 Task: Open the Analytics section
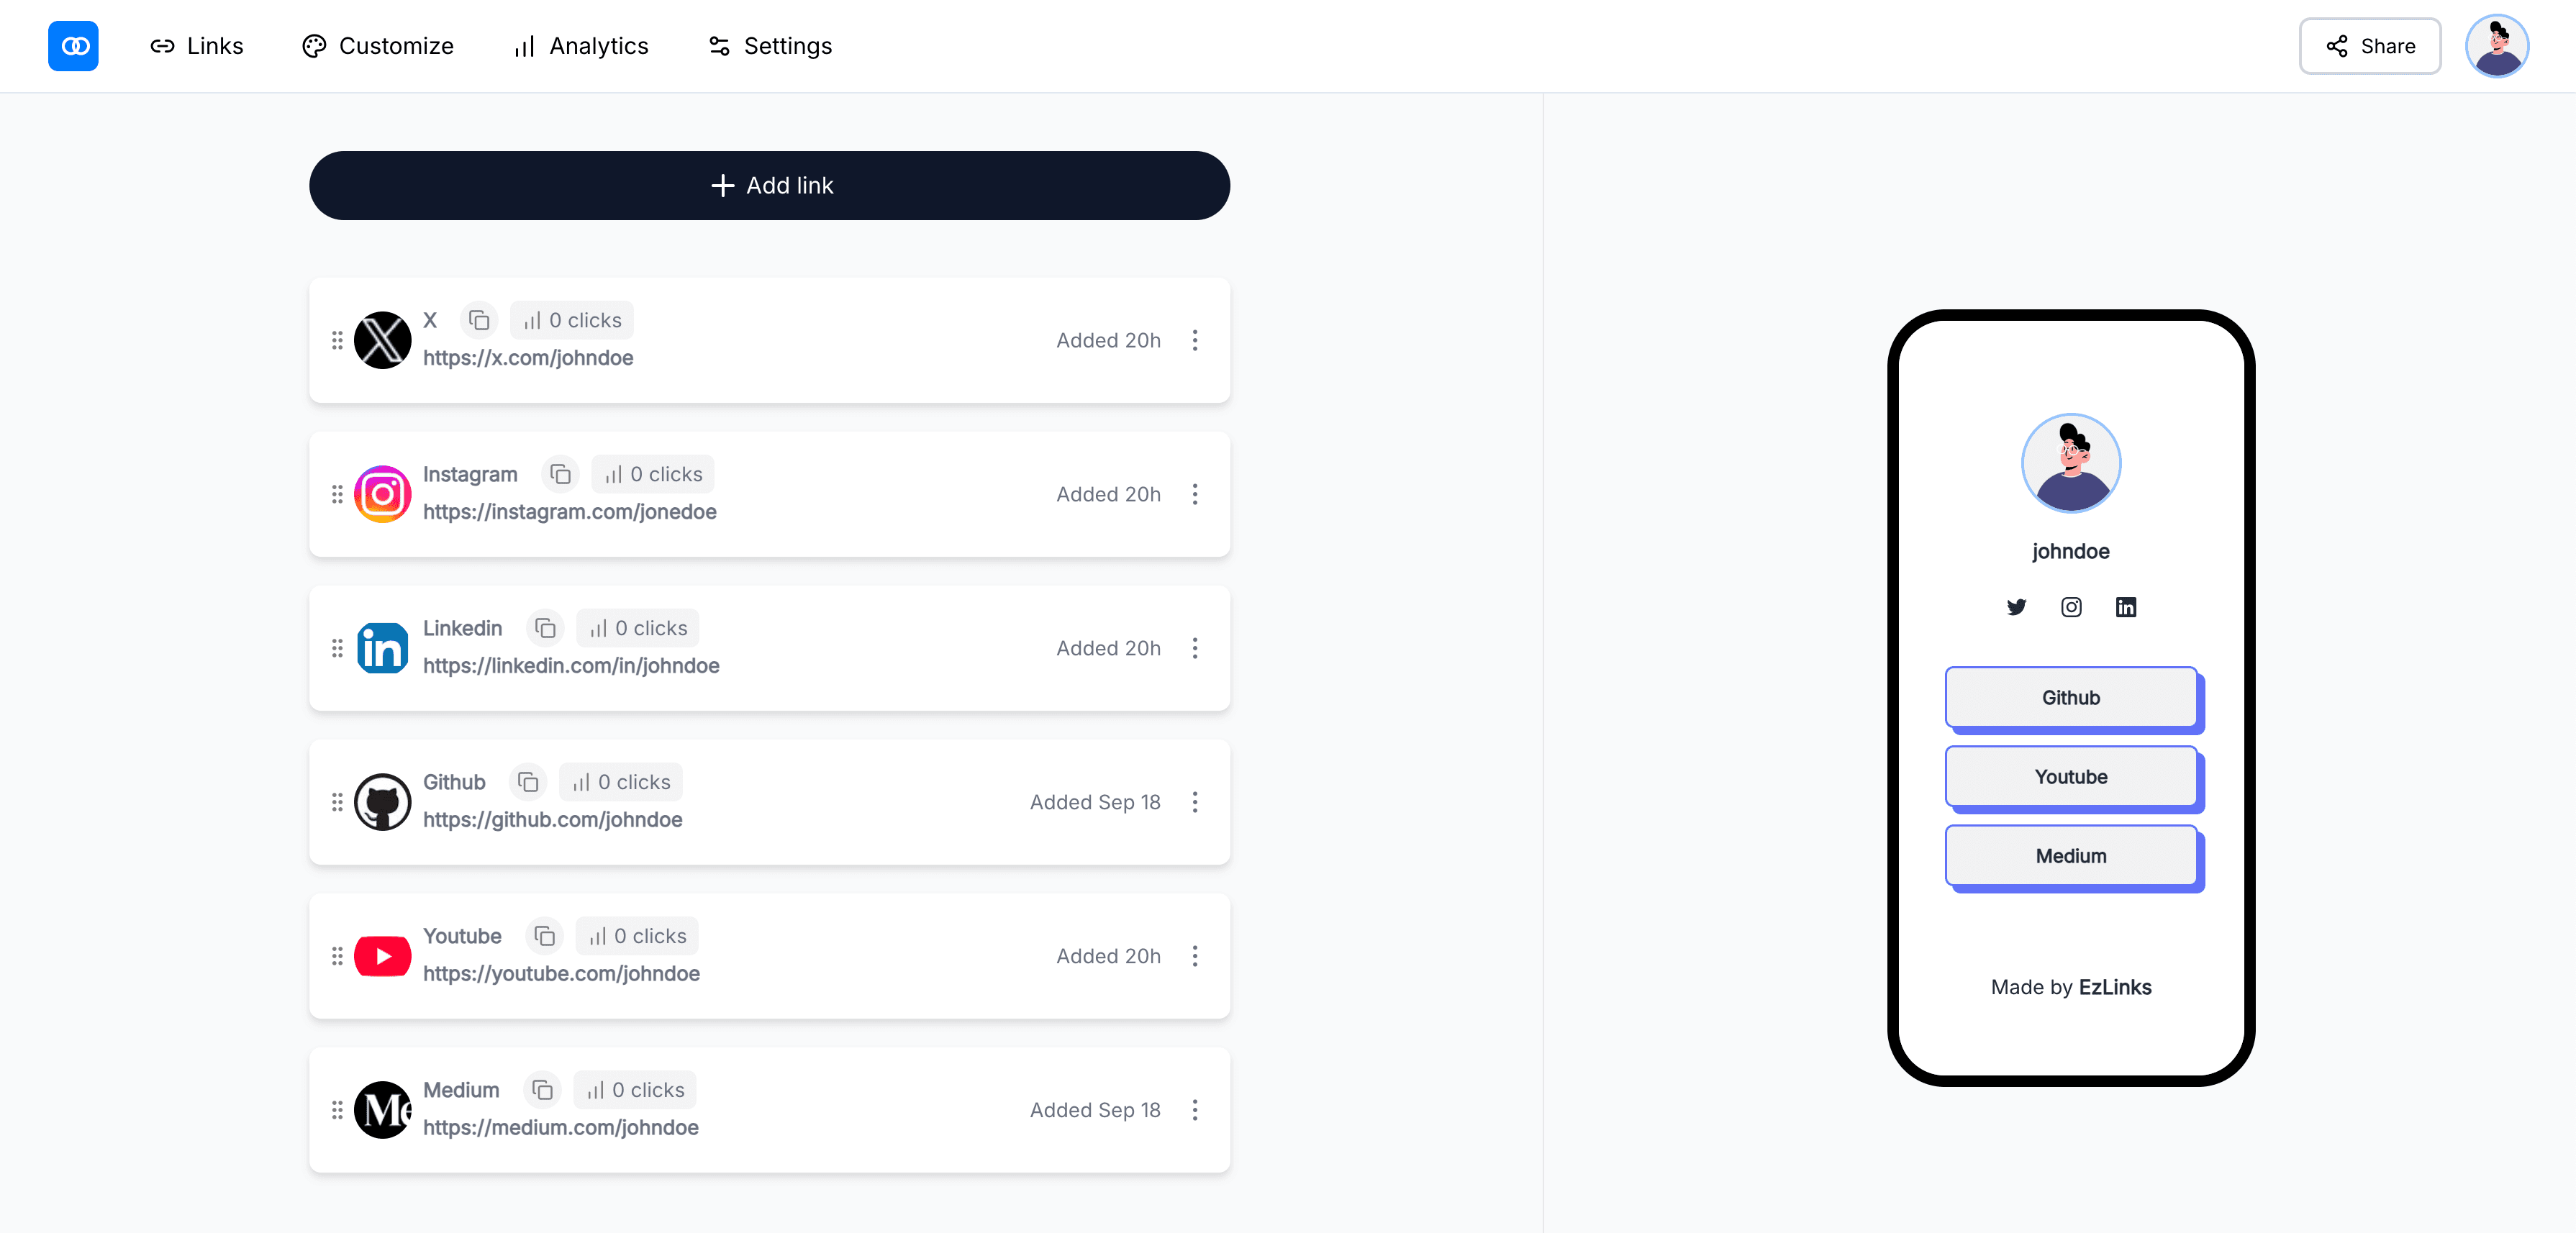pos(580,45)
